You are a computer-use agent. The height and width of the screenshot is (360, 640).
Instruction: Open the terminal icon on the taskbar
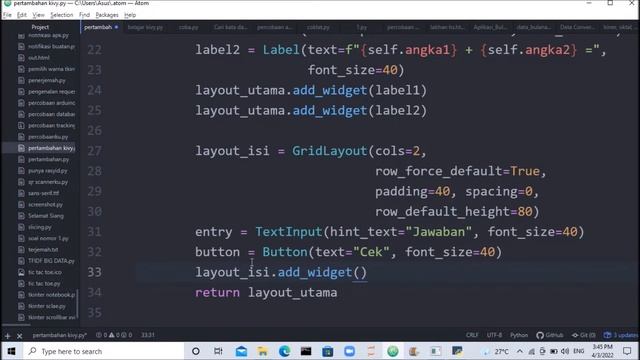pos(306,351)
